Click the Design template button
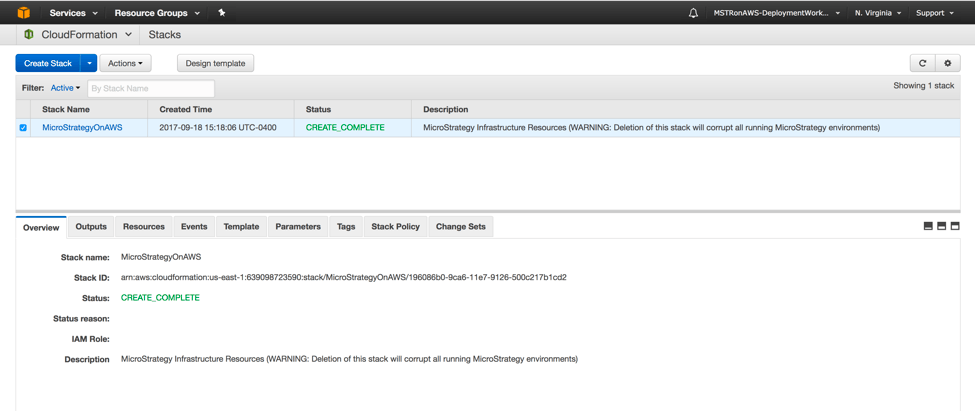Image resolution: width=975 pixels, height=411 pixels. tap(215, 63)
